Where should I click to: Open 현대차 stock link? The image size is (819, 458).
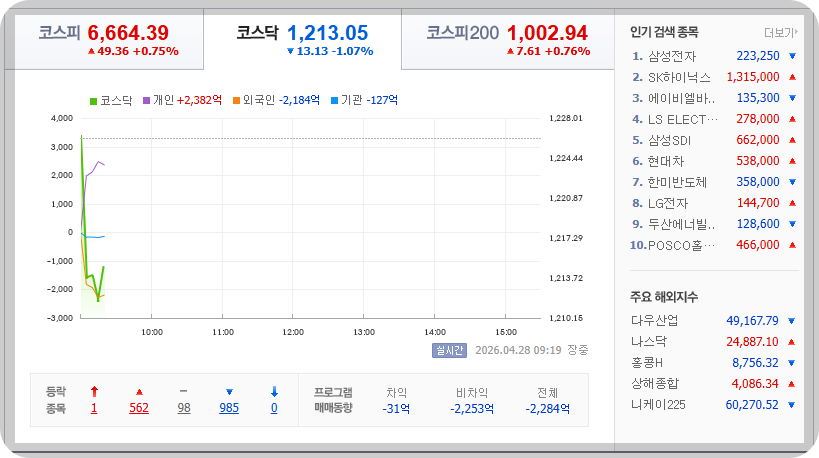tap(665, 161)
